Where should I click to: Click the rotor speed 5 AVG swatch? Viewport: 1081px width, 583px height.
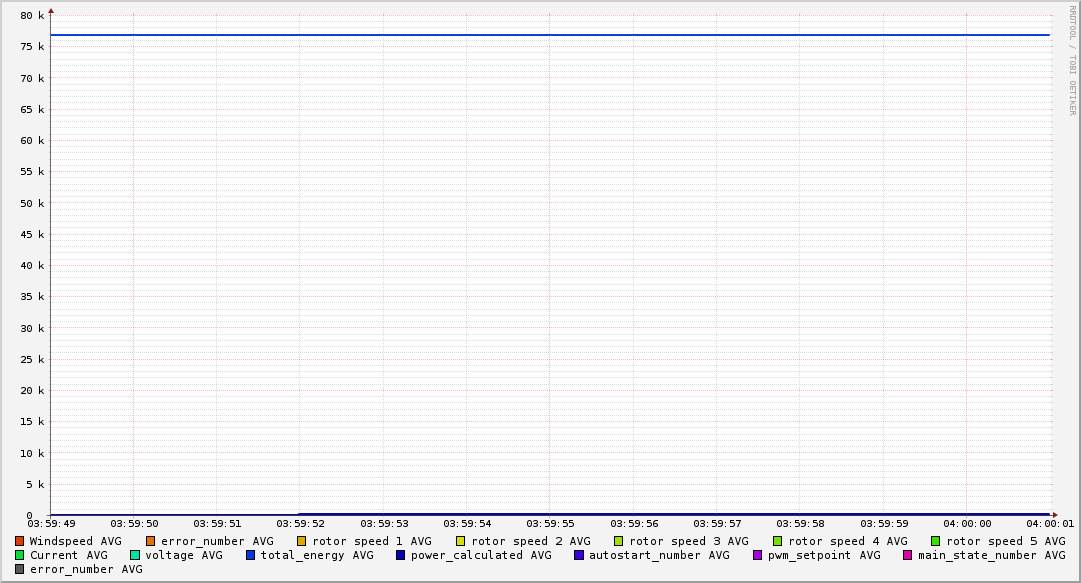pos(936,541)
